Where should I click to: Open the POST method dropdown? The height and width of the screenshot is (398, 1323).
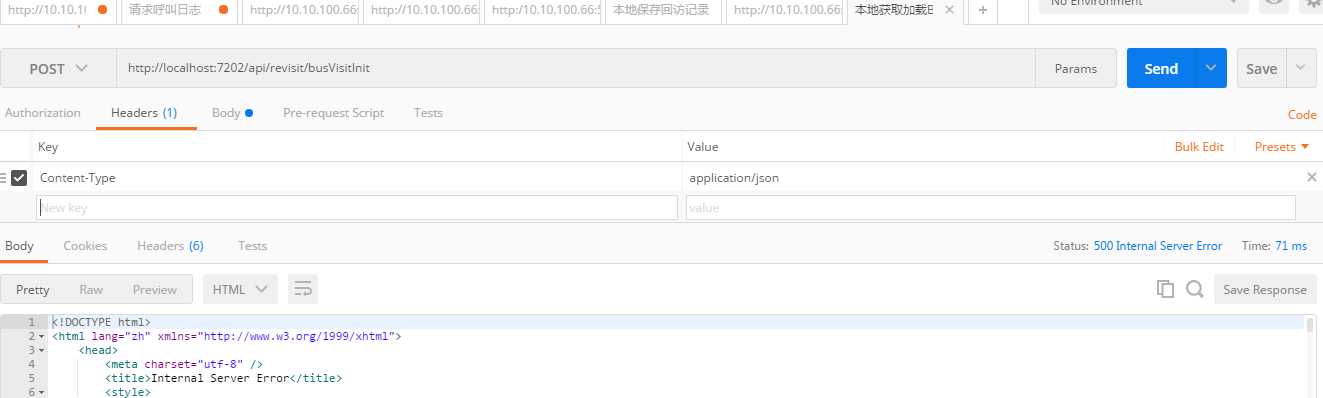pos(58,68)
